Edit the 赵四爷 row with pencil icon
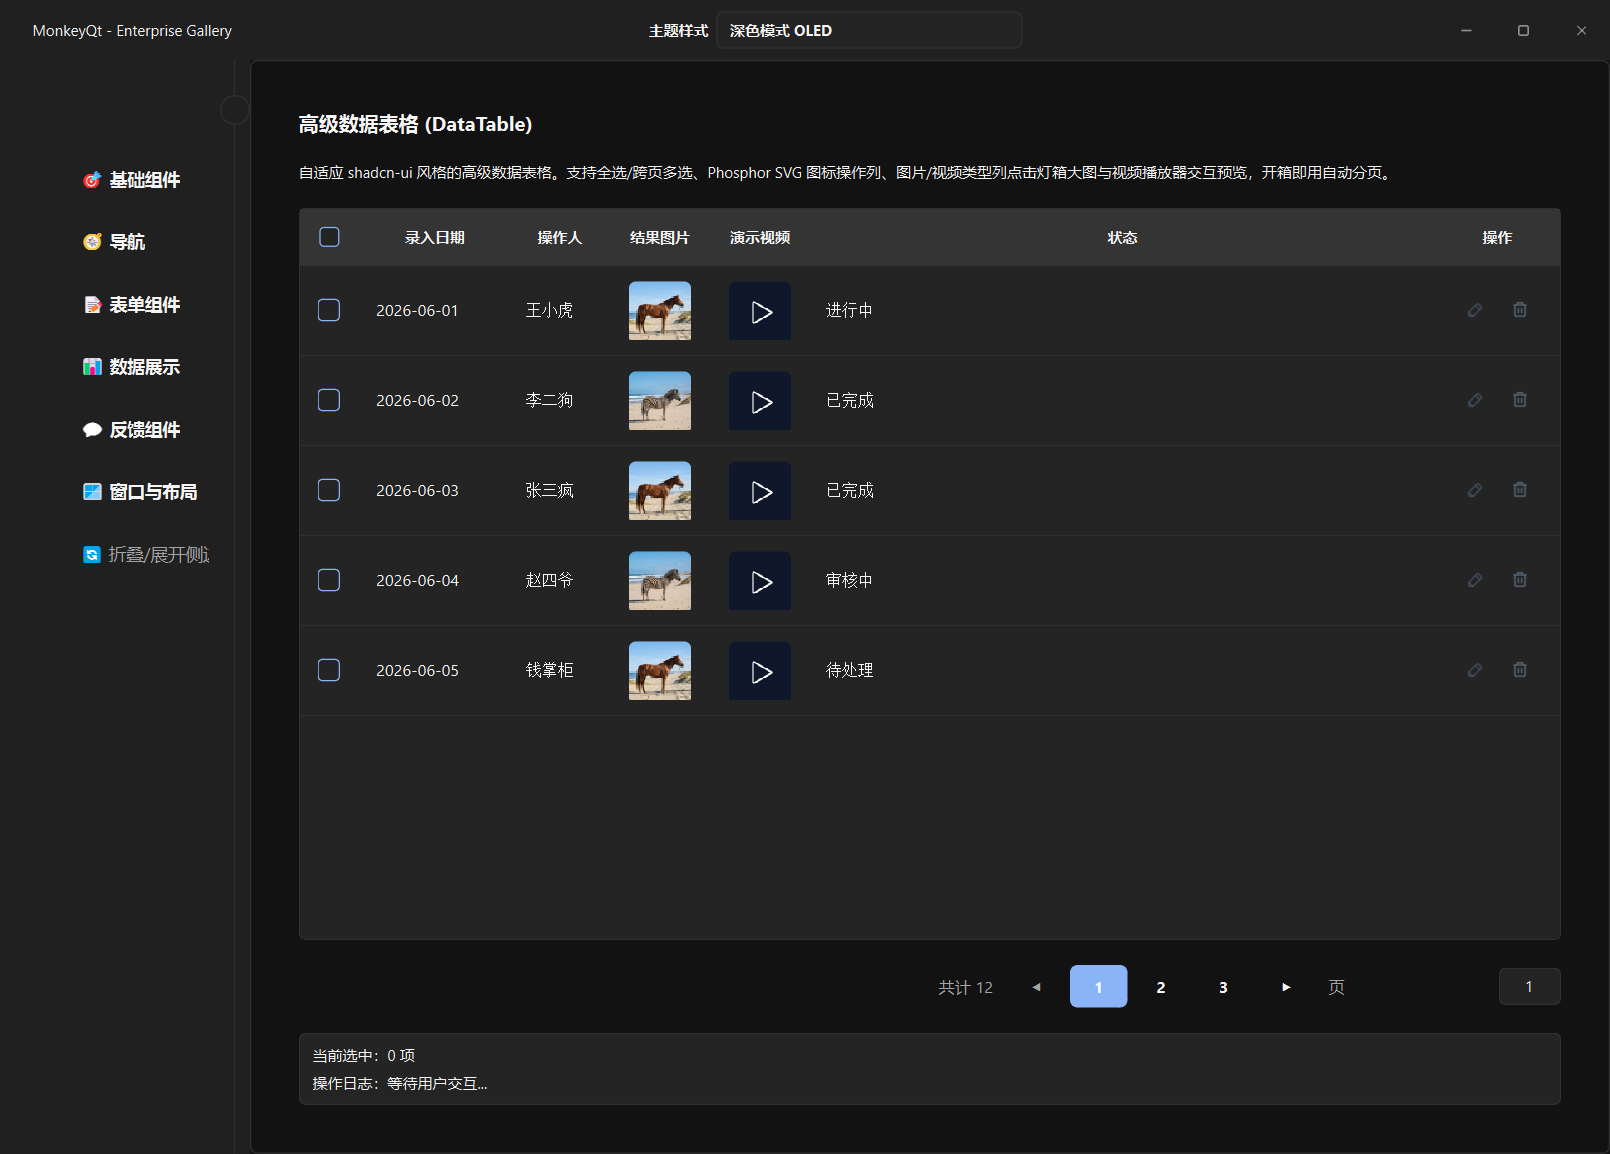 click(x=1475, y=580)
